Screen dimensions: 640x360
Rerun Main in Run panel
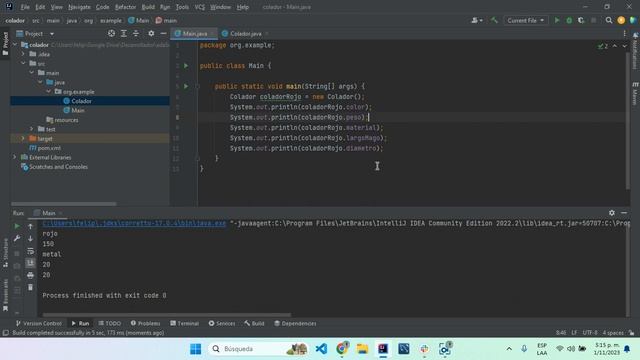(17, 226)
